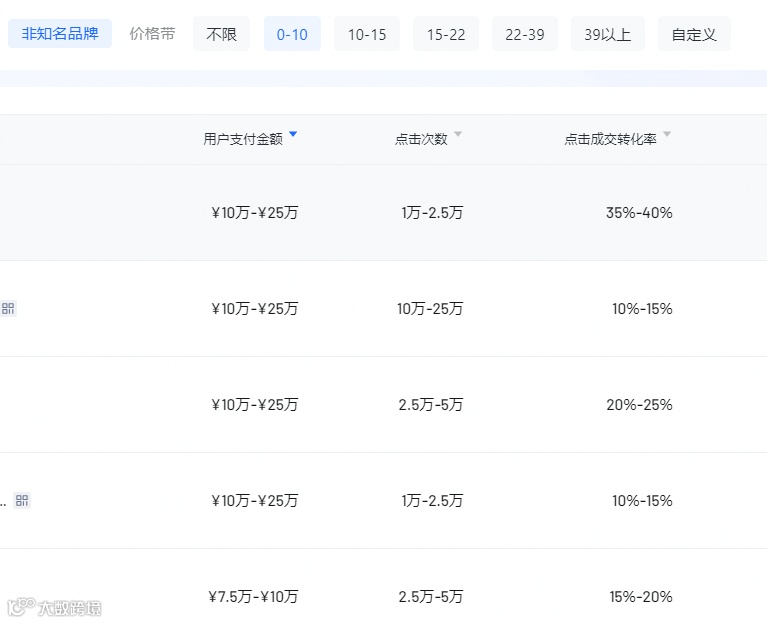Open the grid icon in the fourth row with 10%-15% conversion and 1万-2.5万 clicks
This screenshot has height=623, width=767.
point(22,500)
